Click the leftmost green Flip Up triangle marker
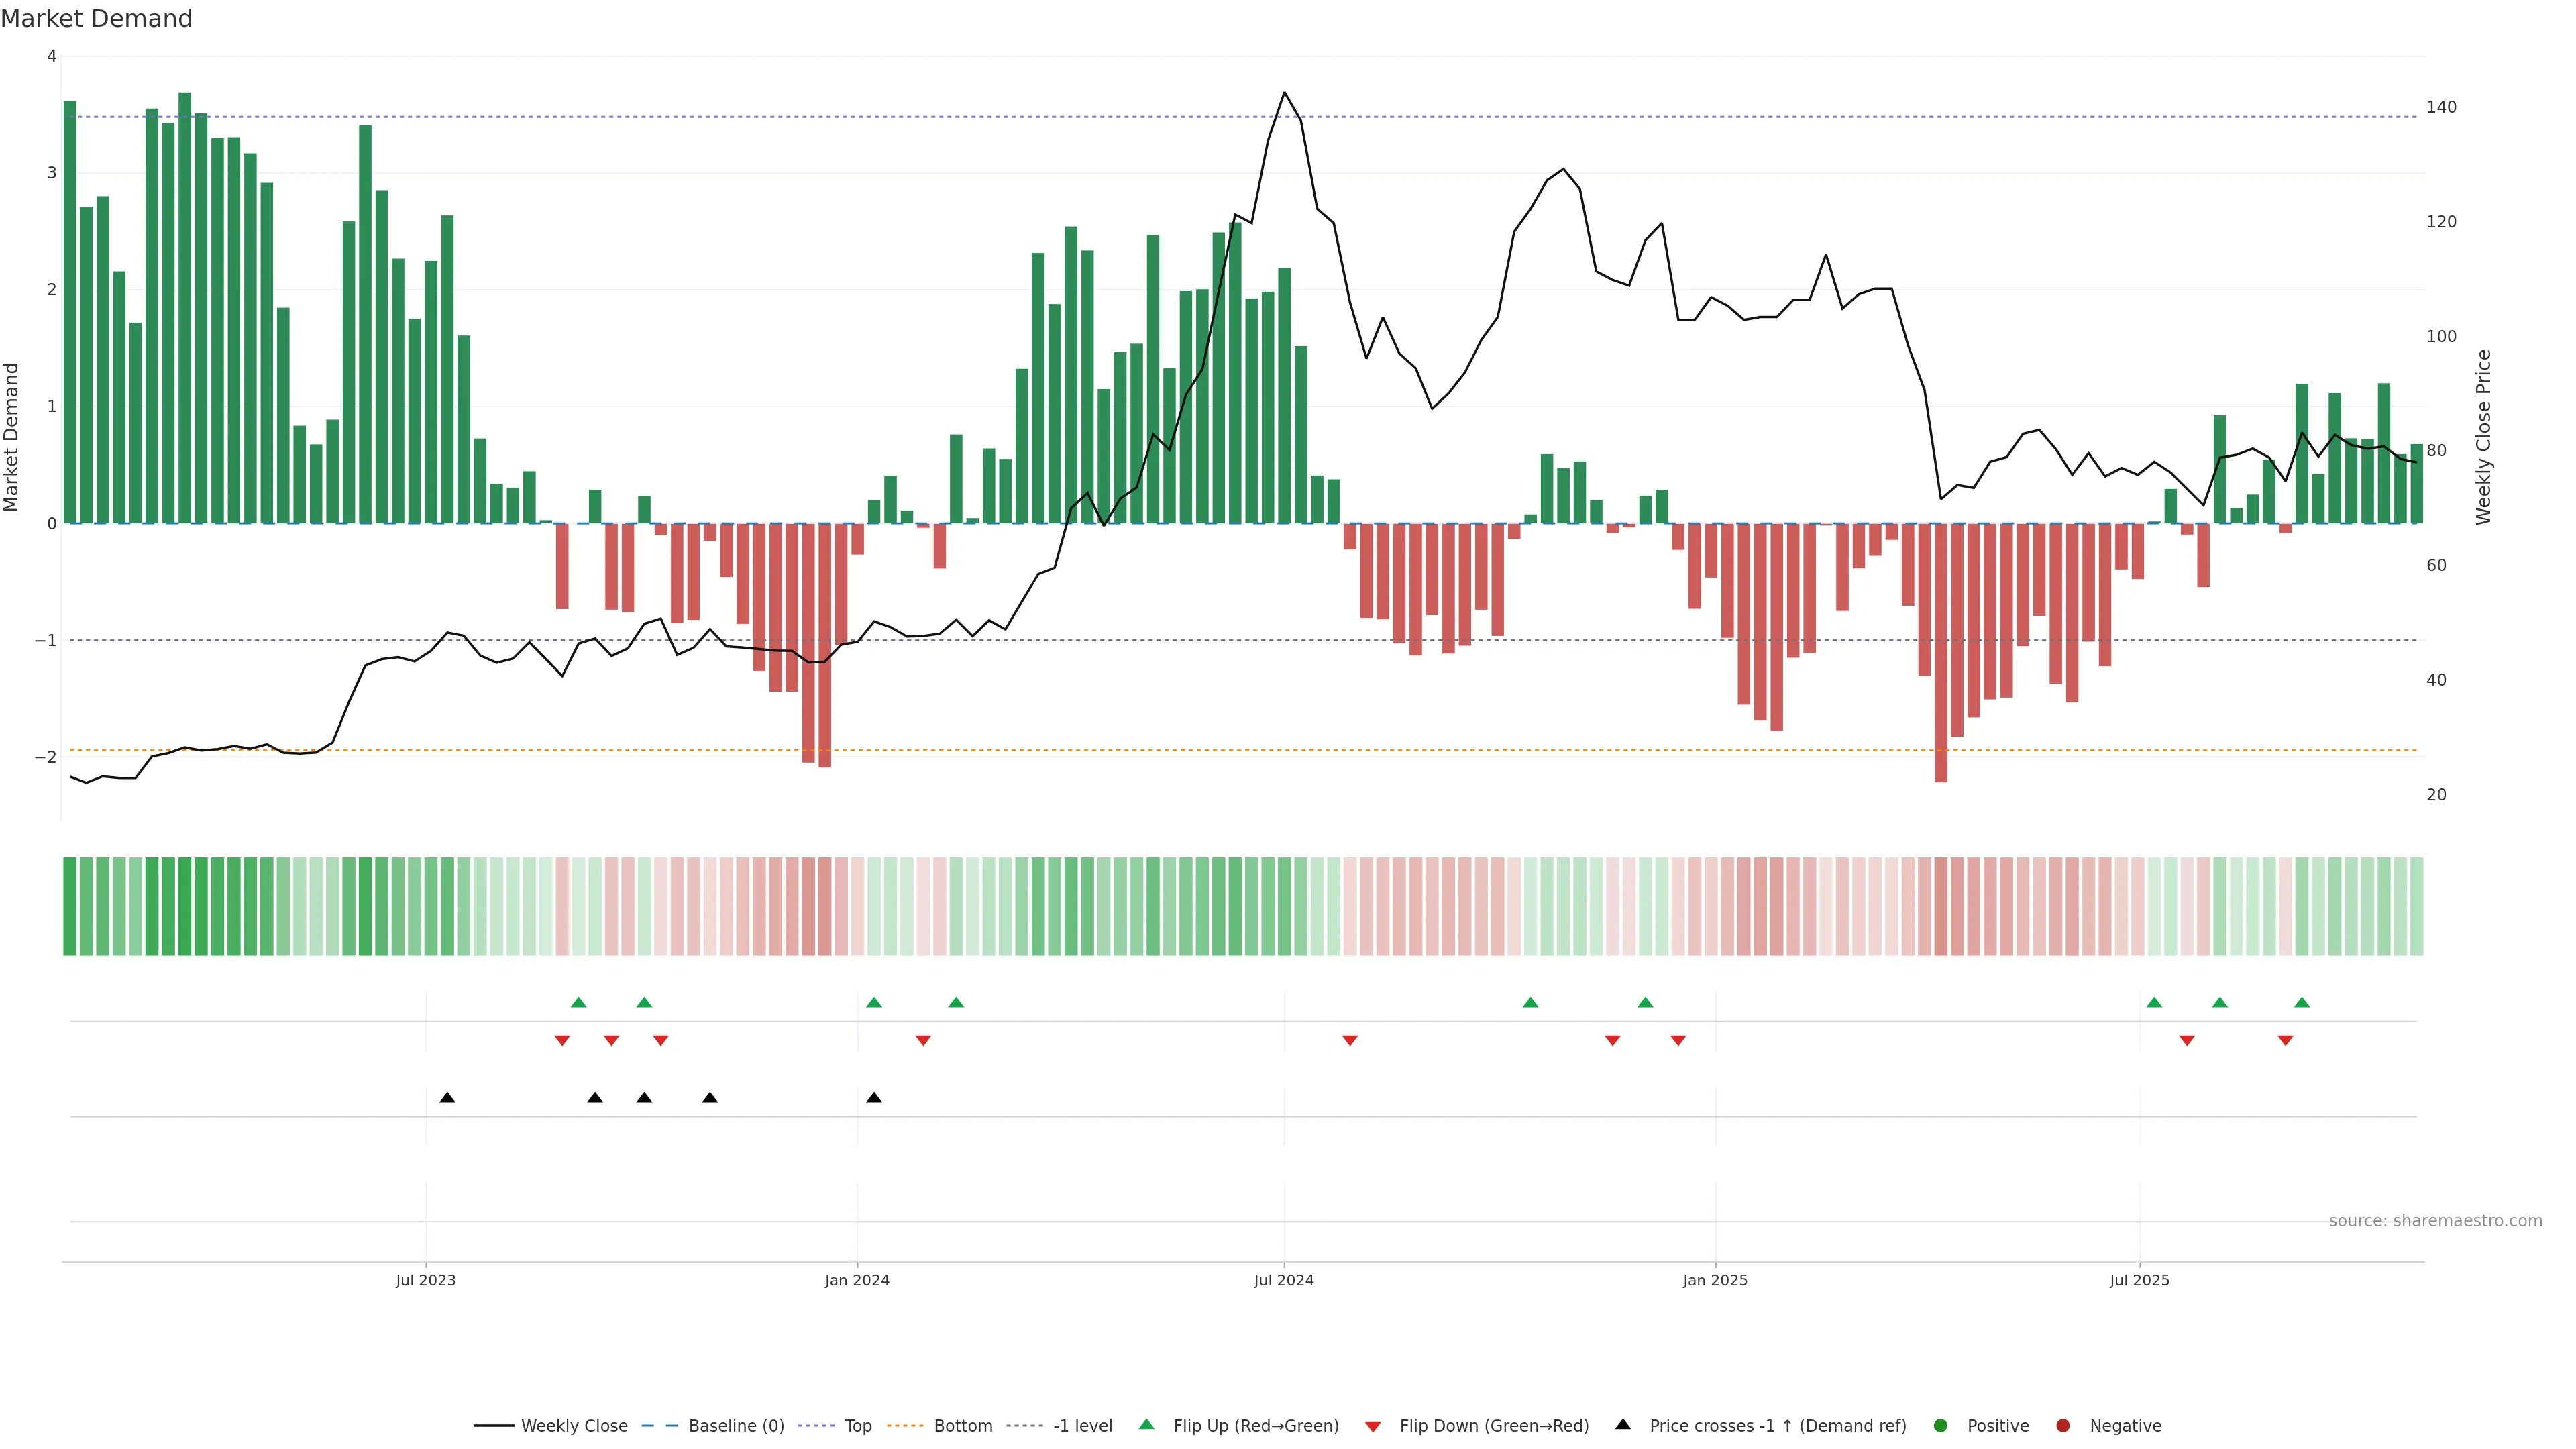2576x1449 pixels. (578, 1002)
